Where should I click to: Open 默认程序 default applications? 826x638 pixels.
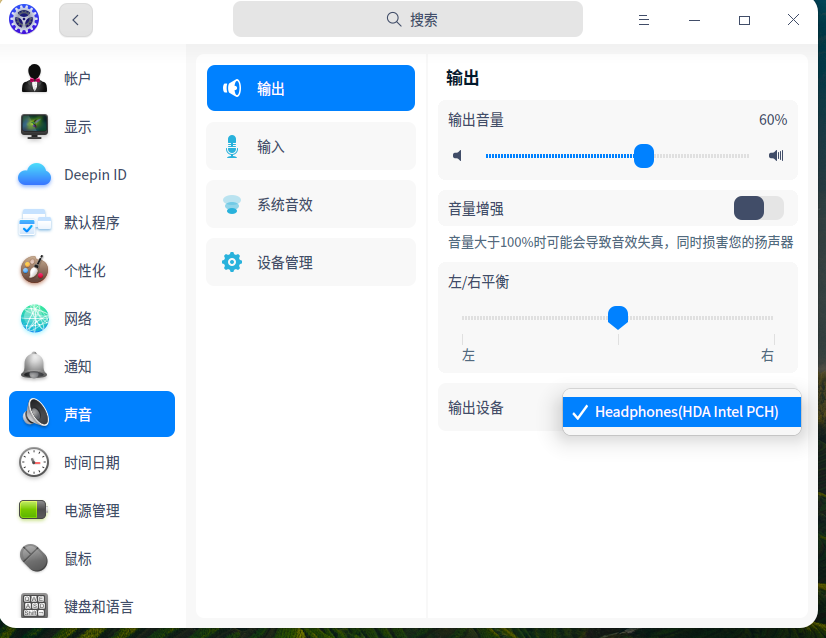[32, 222]
